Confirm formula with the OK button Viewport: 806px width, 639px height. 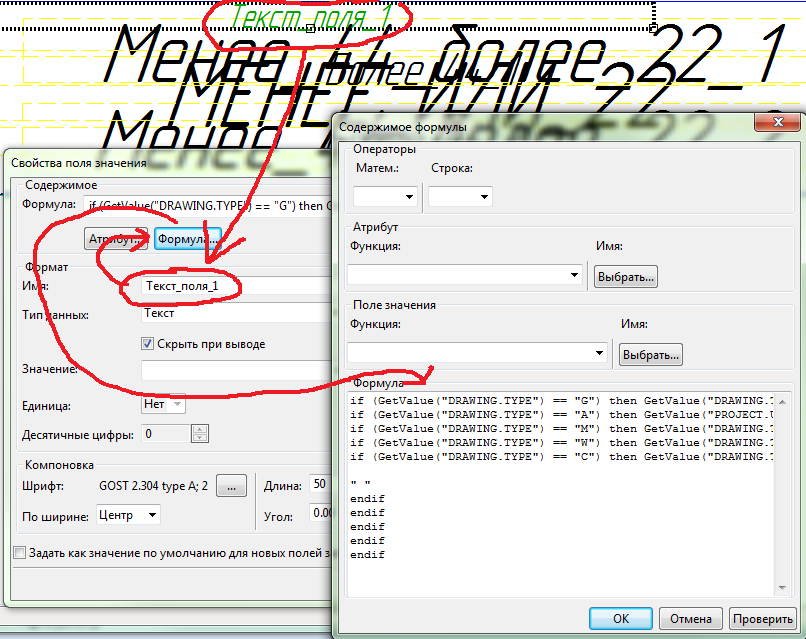pyautogui.click(x=620, y=618)
